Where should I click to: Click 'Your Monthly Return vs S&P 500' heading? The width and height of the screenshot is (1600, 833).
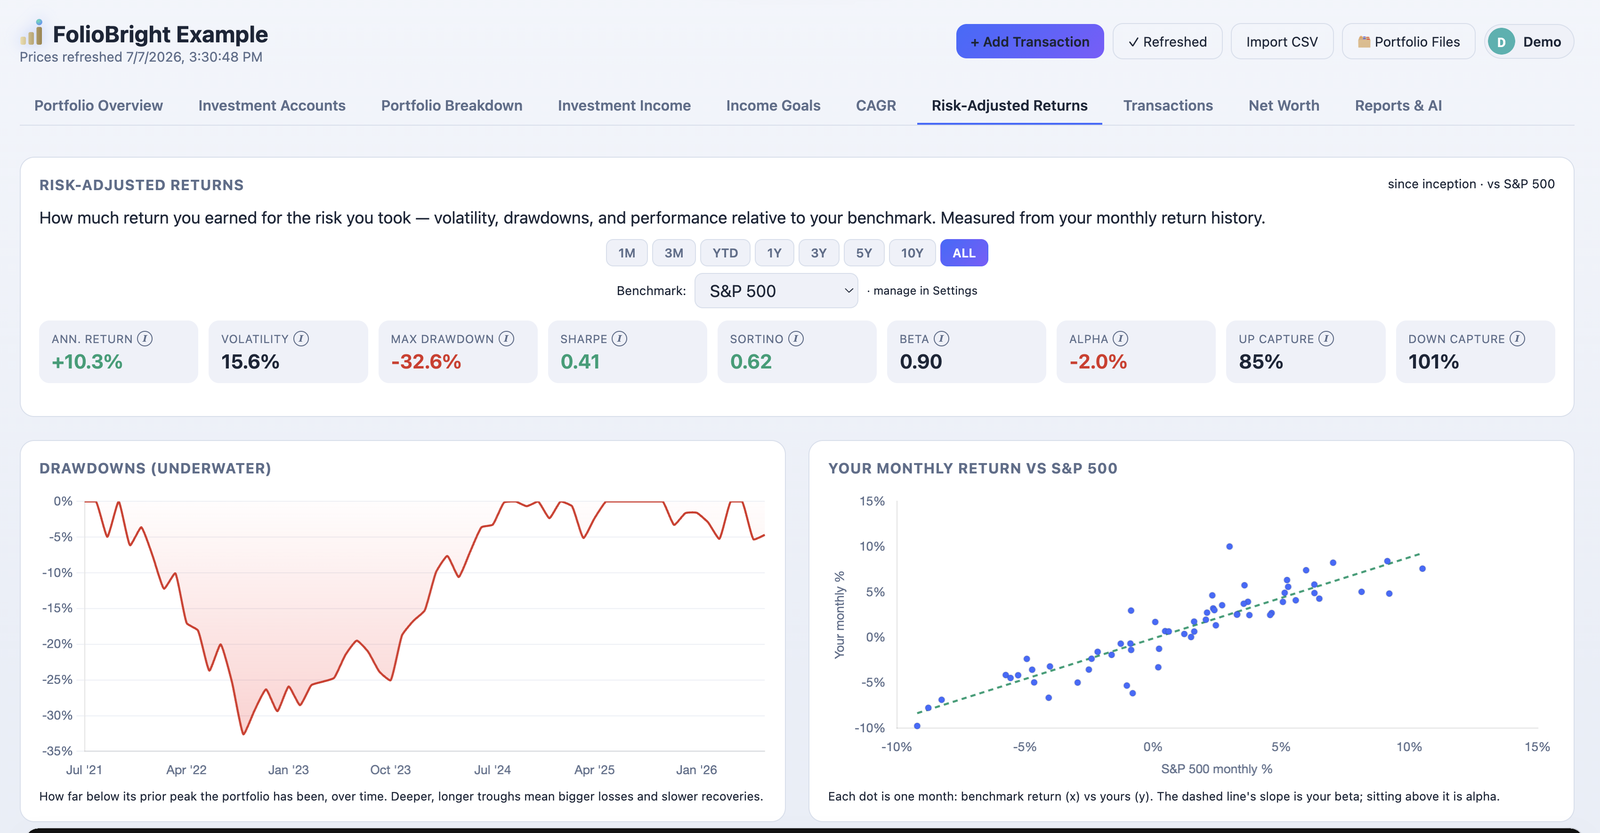tap(973, 468)
